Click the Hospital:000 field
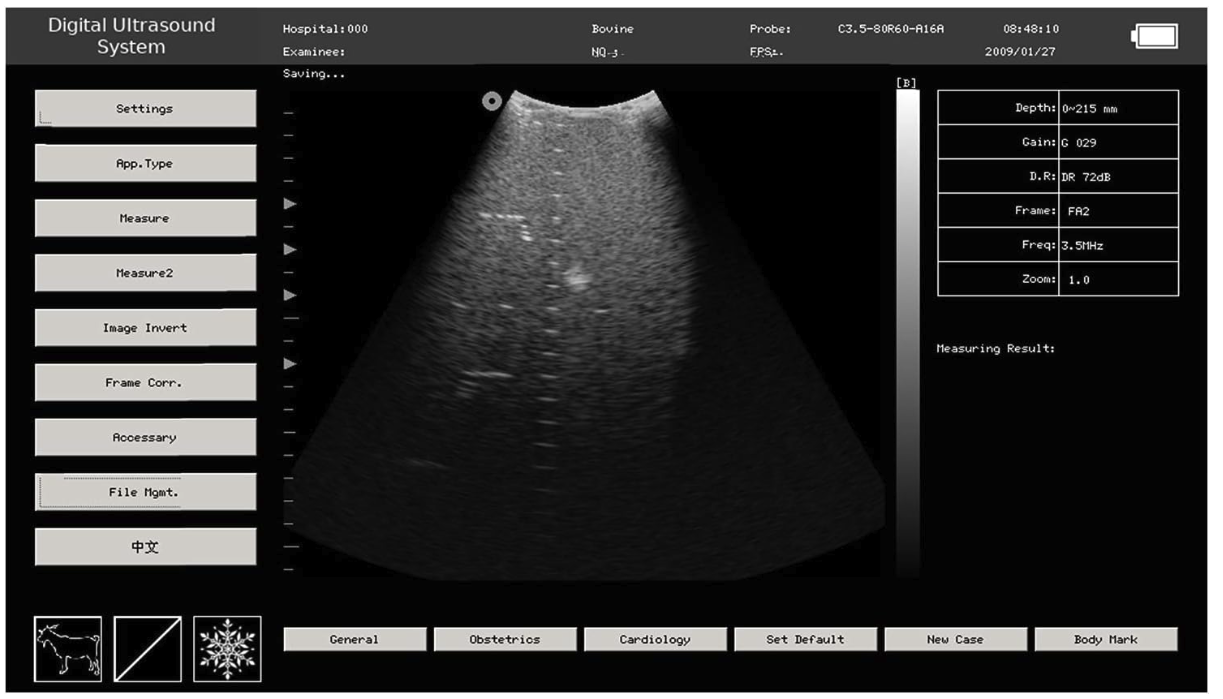 pos(326,29)
